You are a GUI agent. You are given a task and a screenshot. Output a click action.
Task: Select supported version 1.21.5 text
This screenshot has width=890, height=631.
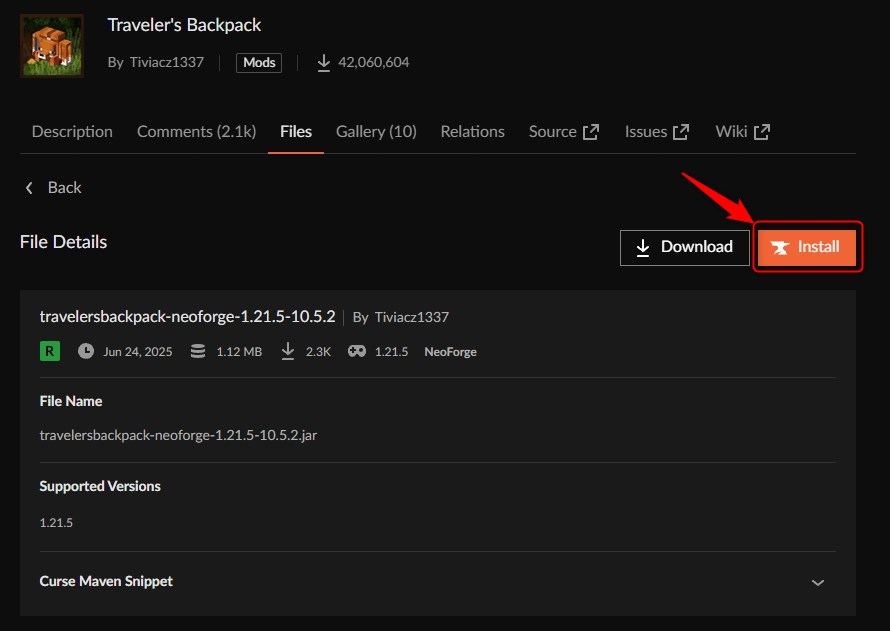56,523
